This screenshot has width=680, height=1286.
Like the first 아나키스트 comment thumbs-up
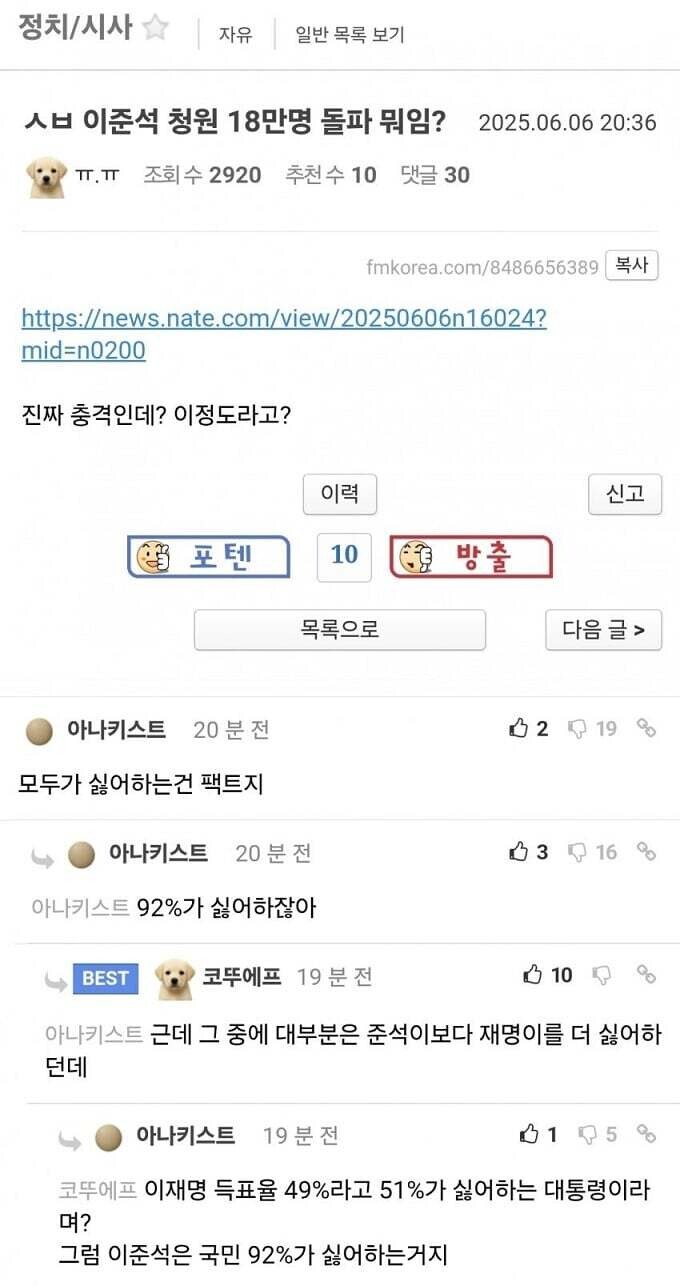tap(528, 729)
